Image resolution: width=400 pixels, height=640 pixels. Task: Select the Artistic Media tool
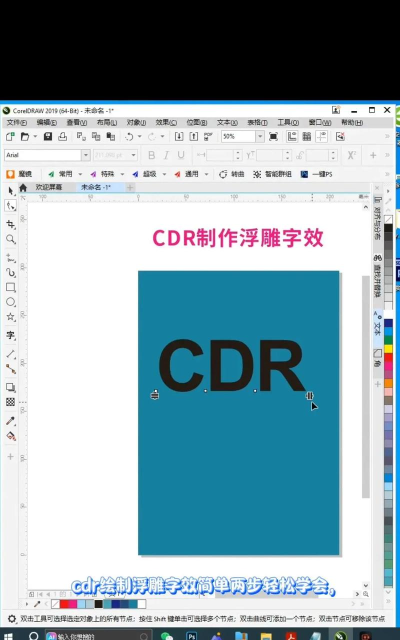(x=11, y=272)
